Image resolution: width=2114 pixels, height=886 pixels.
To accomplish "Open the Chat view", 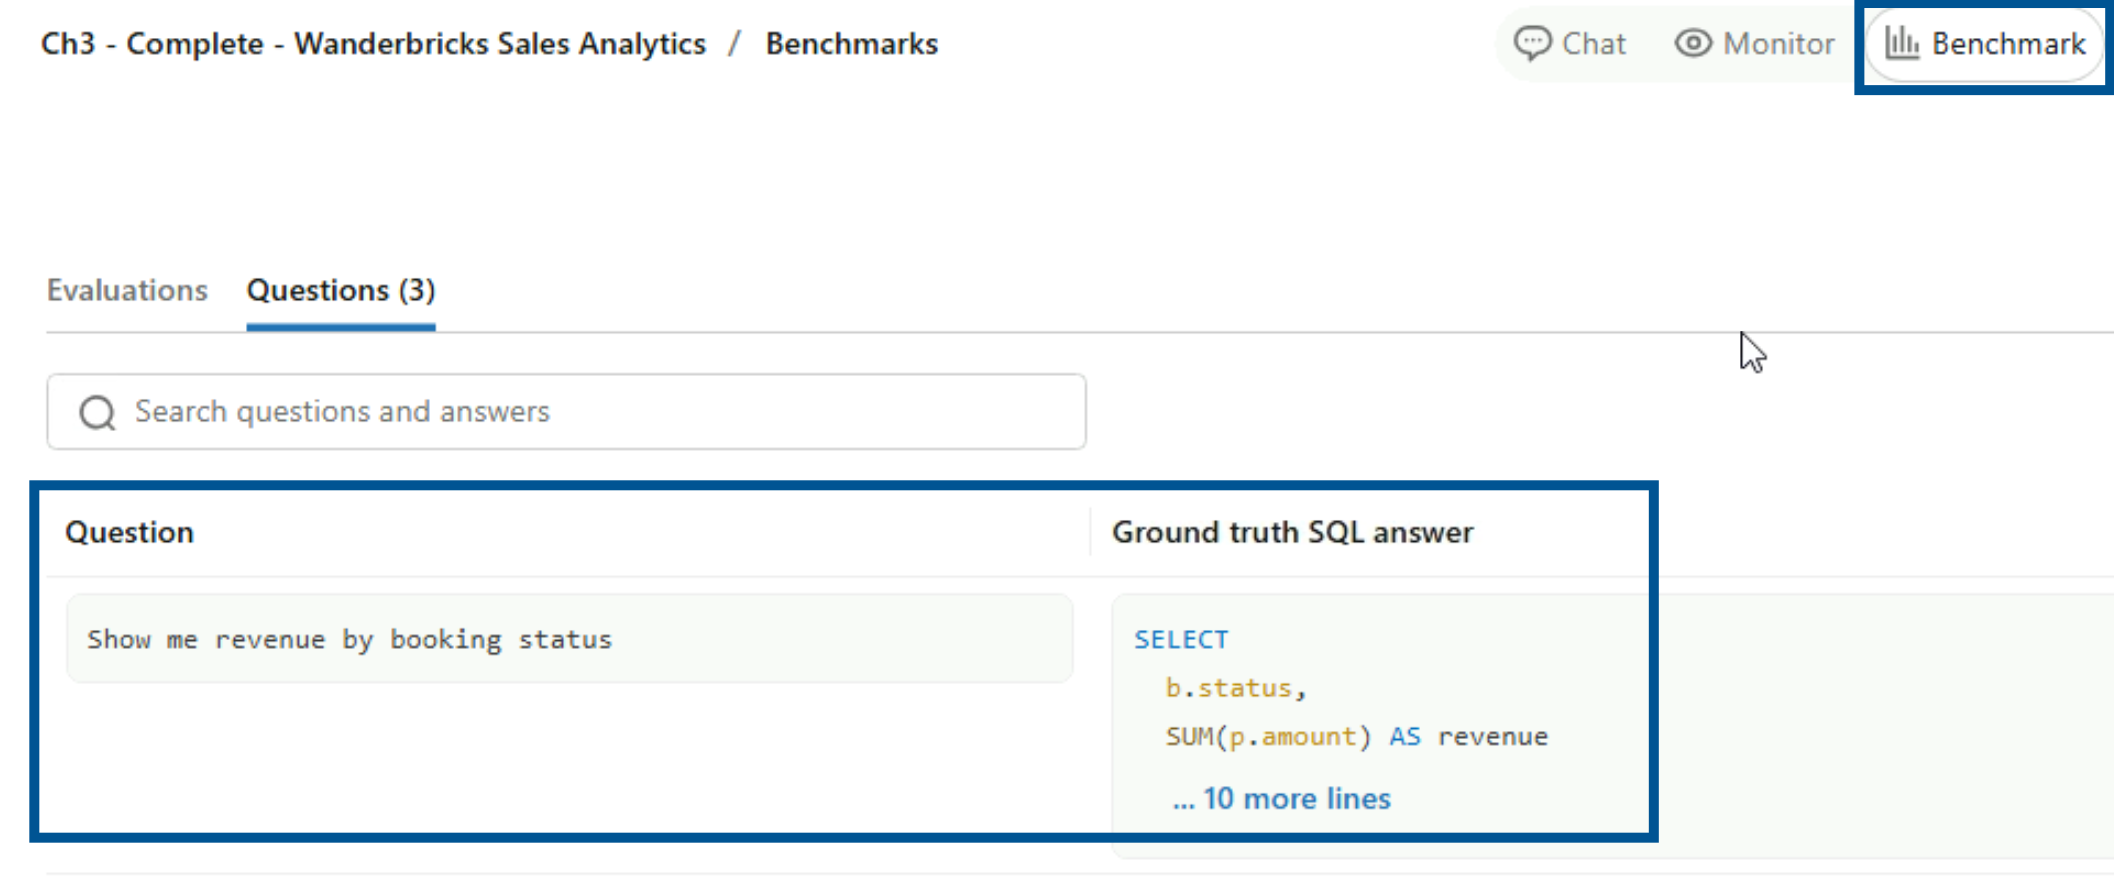I will (x=1570, y=44).
